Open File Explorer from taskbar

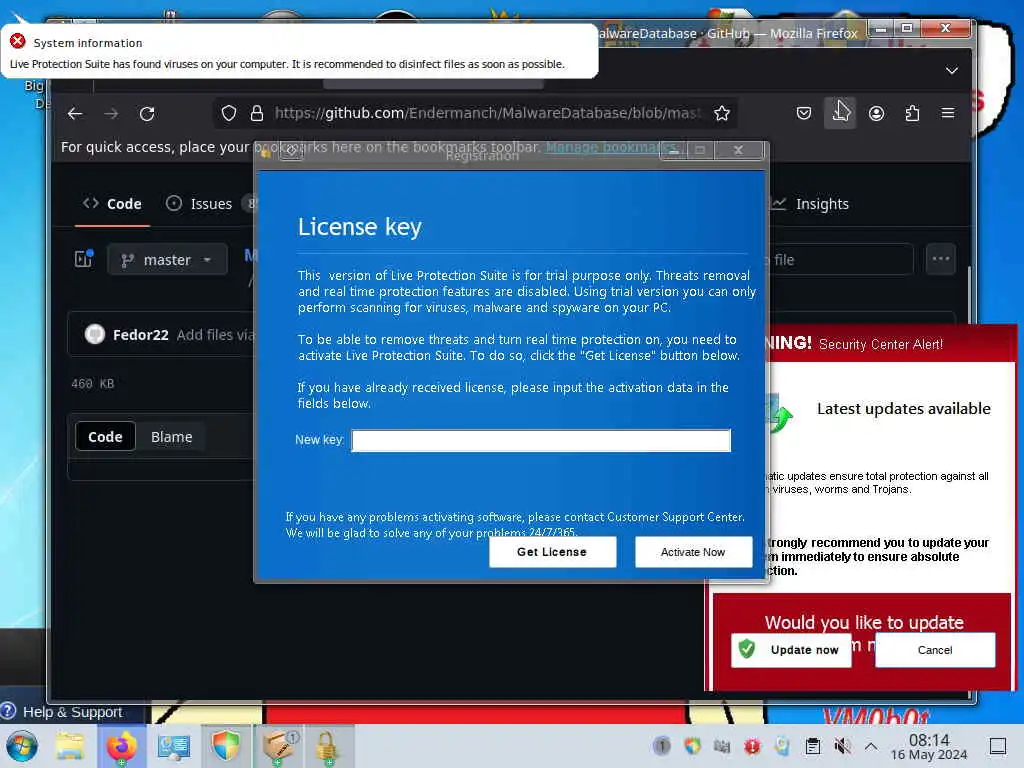[x=70, y=746]
